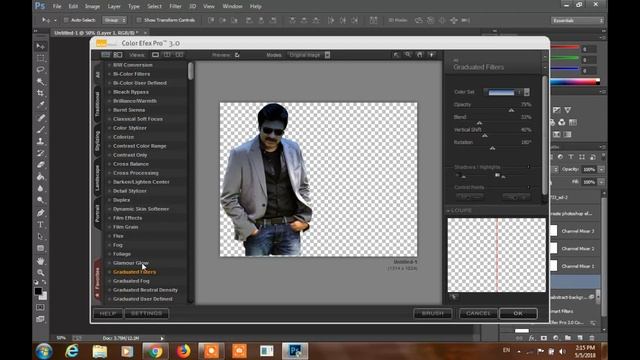Select the Hand tool
The image size is (640, 360).
(40, 260)
